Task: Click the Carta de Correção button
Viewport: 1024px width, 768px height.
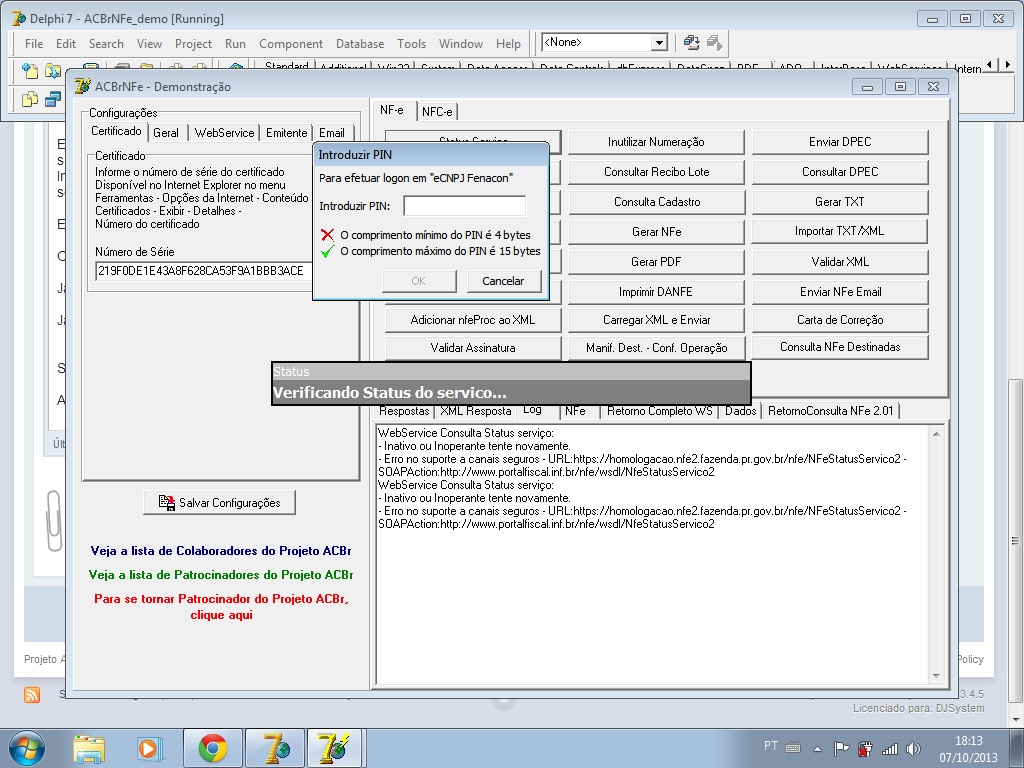Action: click(840, 320)
